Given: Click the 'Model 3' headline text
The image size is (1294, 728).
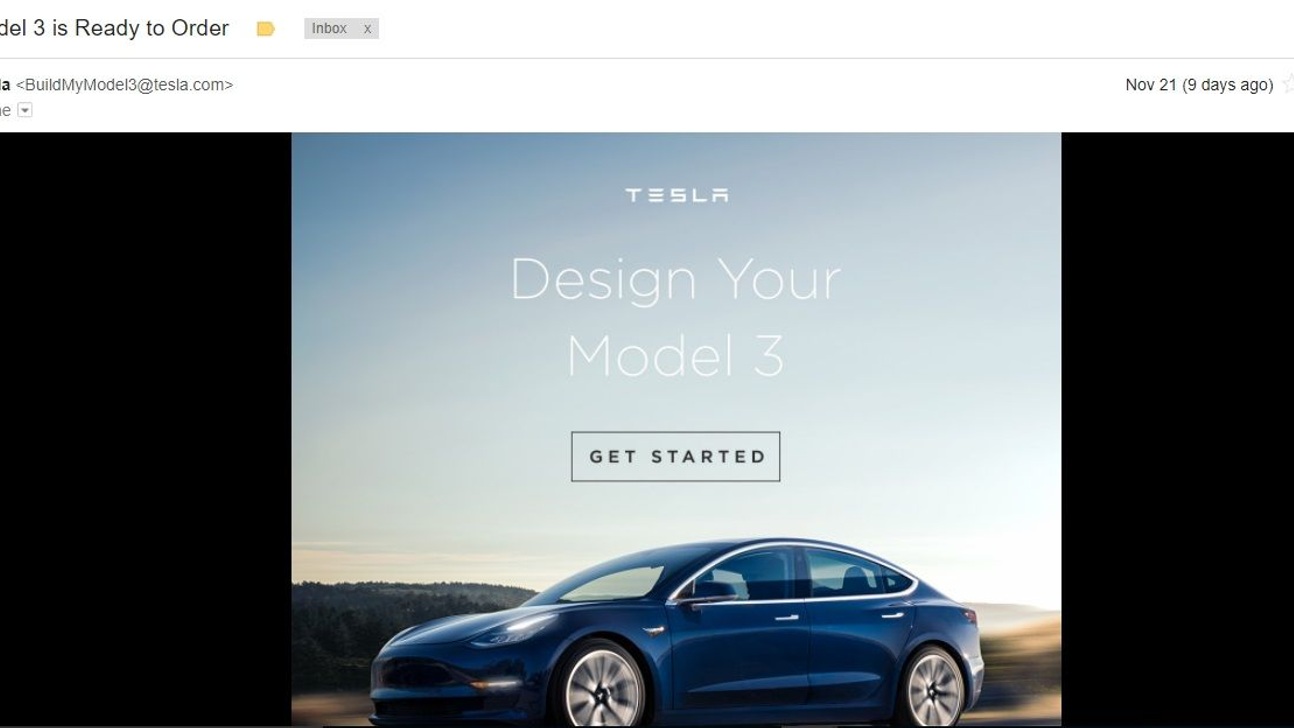Looking at the screenshot, I should 676,355.
